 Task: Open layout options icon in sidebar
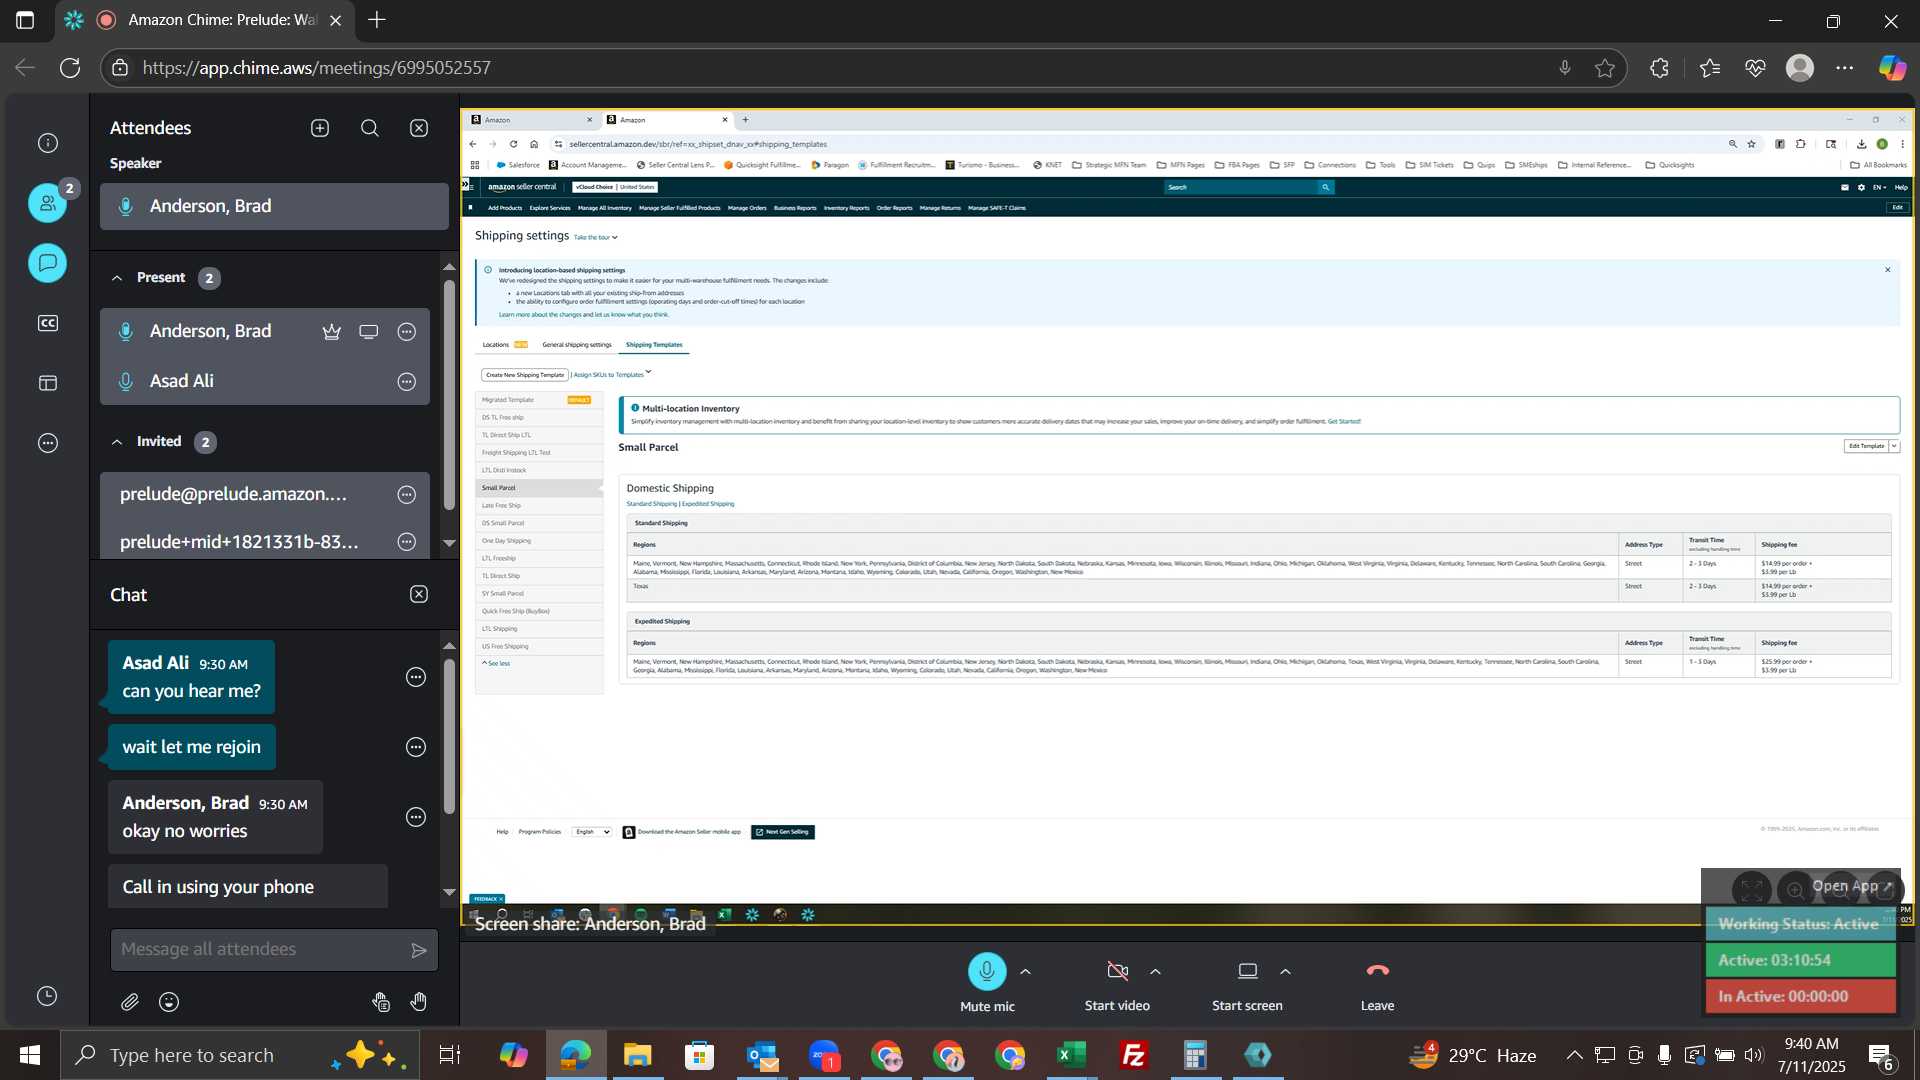click(47, 383)
